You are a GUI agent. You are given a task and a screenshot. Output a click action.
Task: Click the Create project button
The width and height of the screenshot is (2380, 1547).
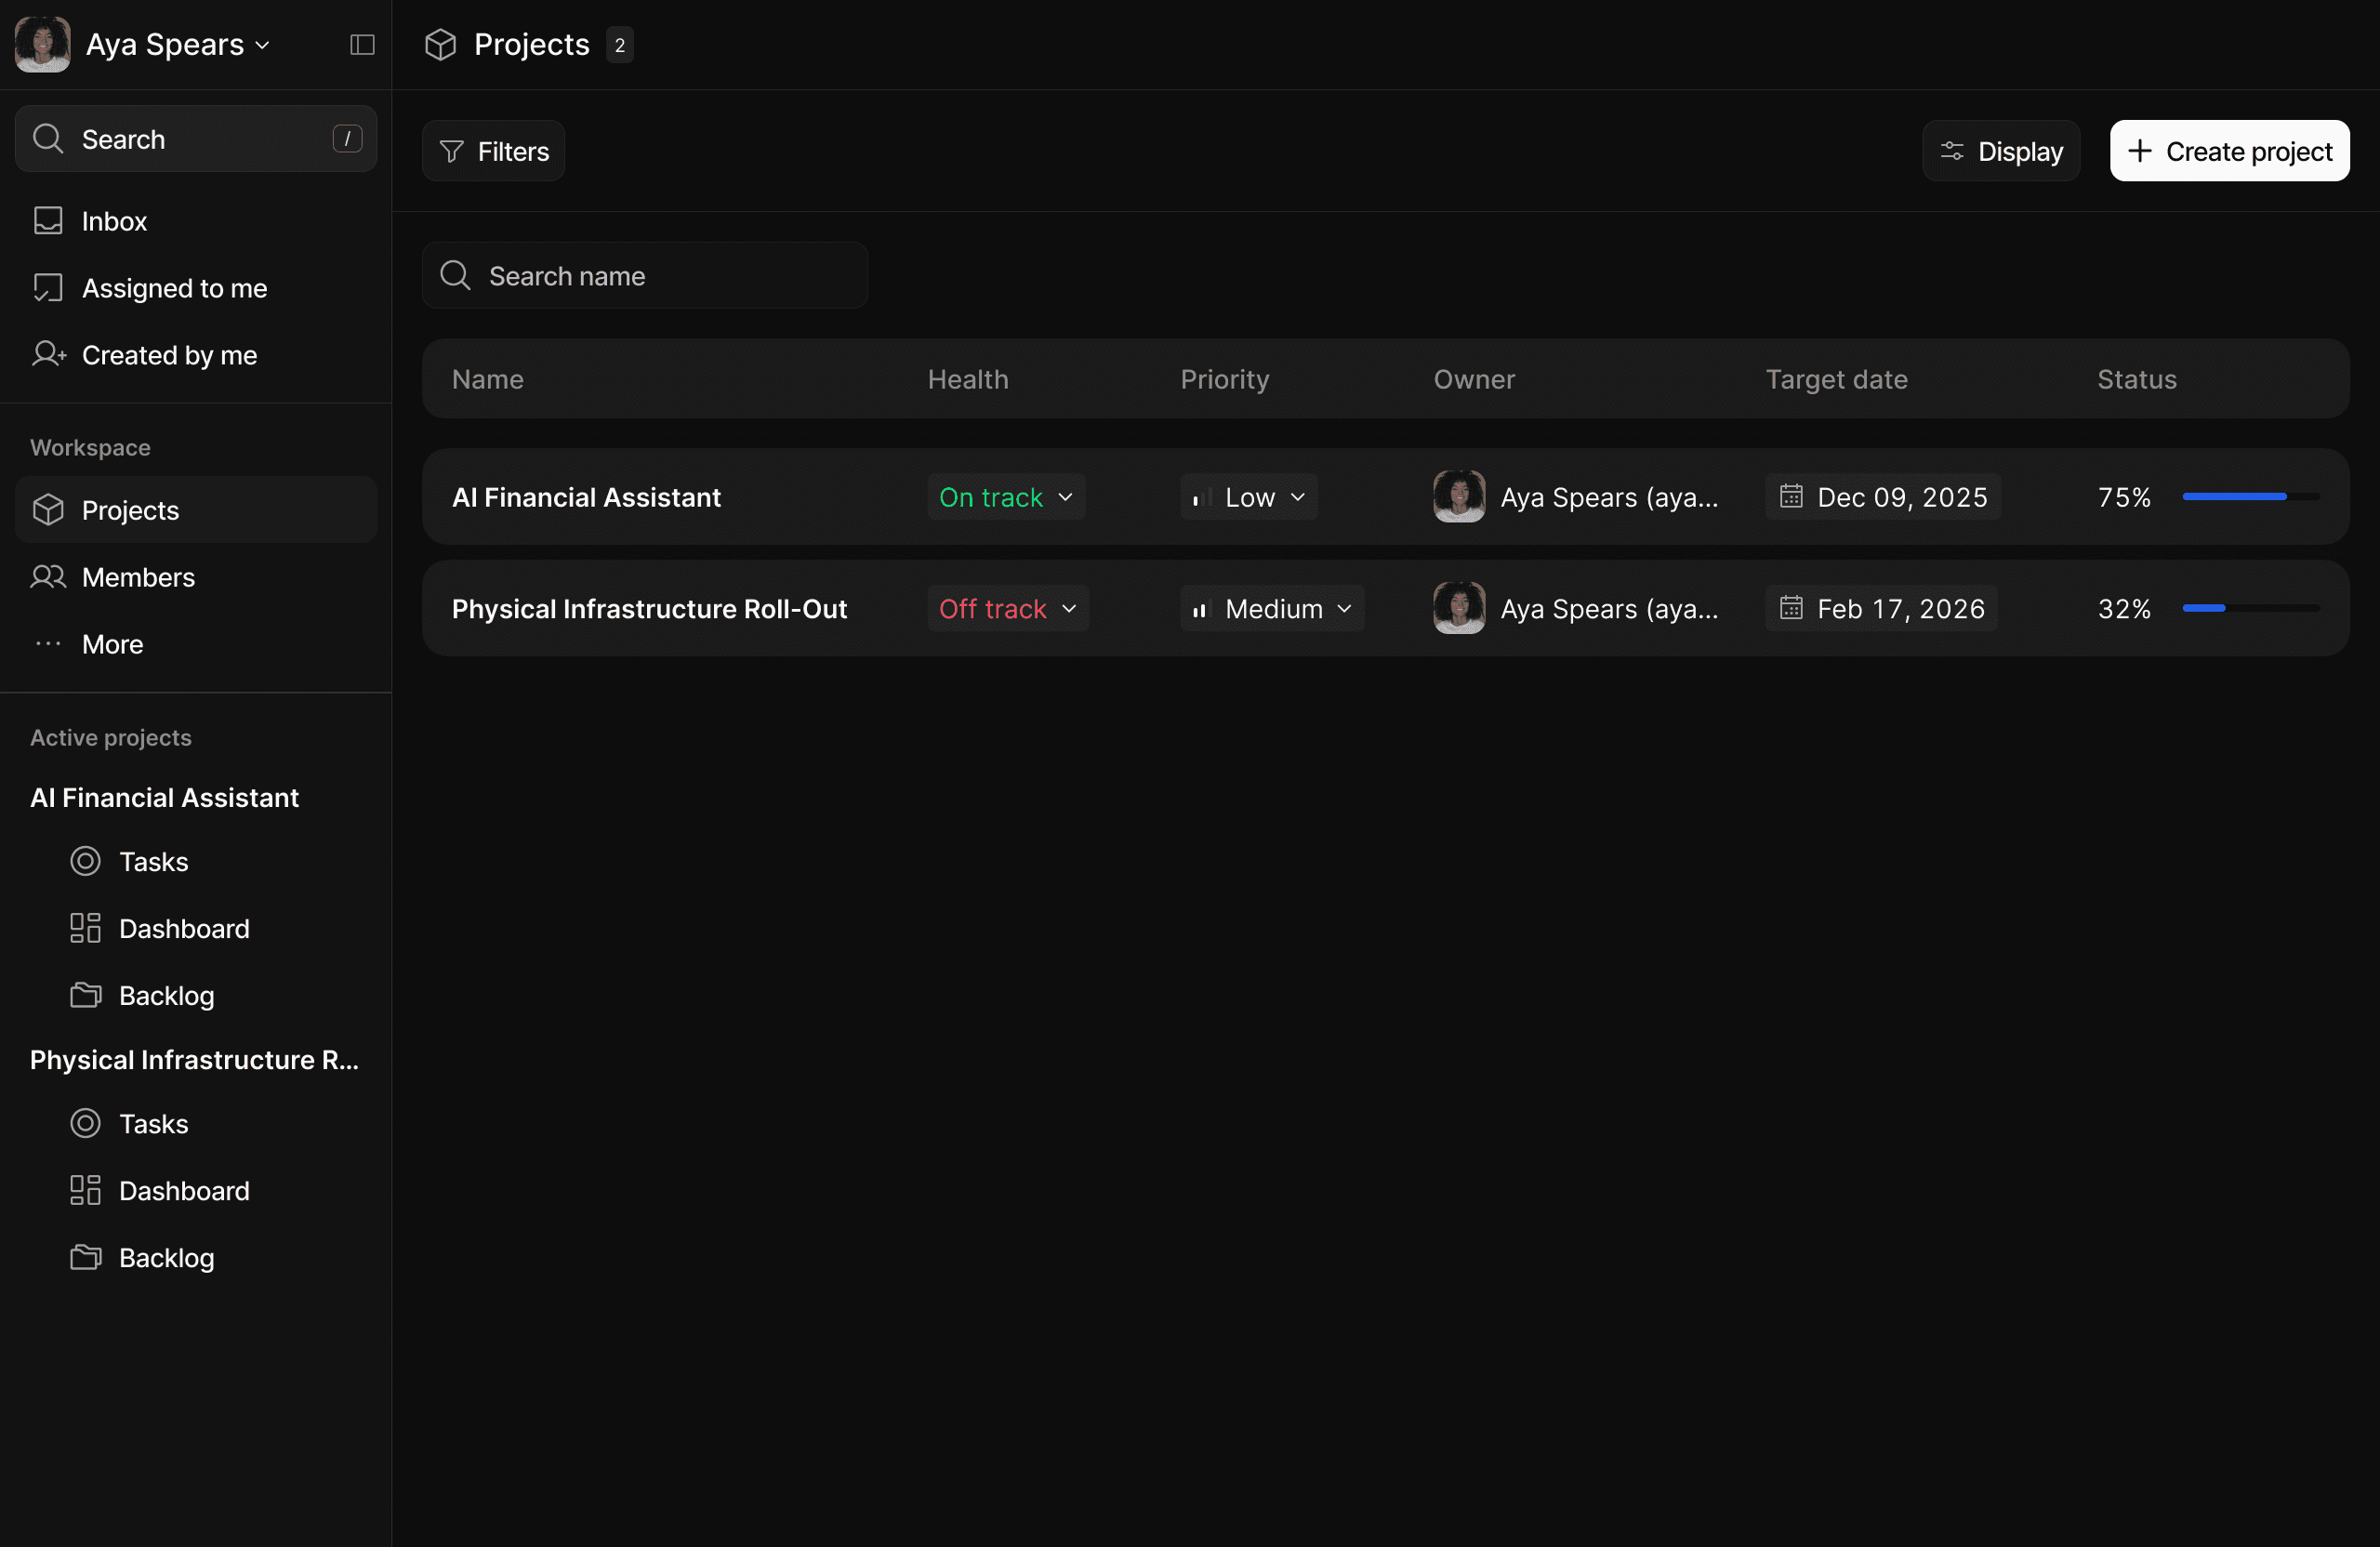coord(2229,151)
